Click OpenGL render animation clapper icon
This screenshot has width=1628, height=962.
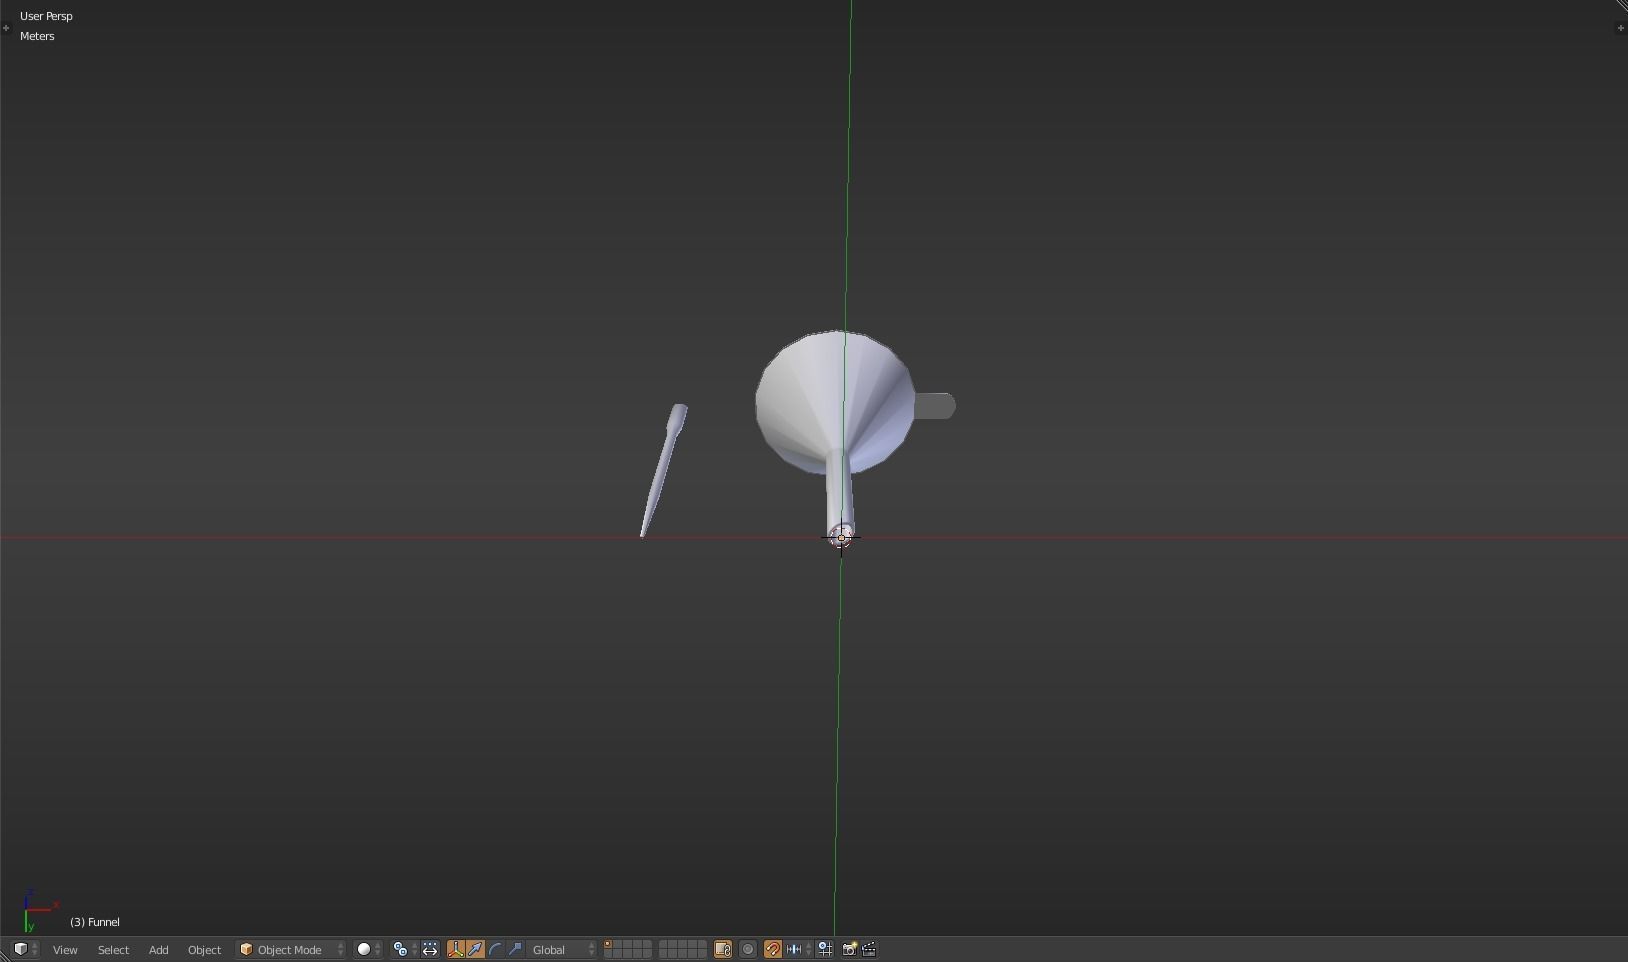point(869,949)
